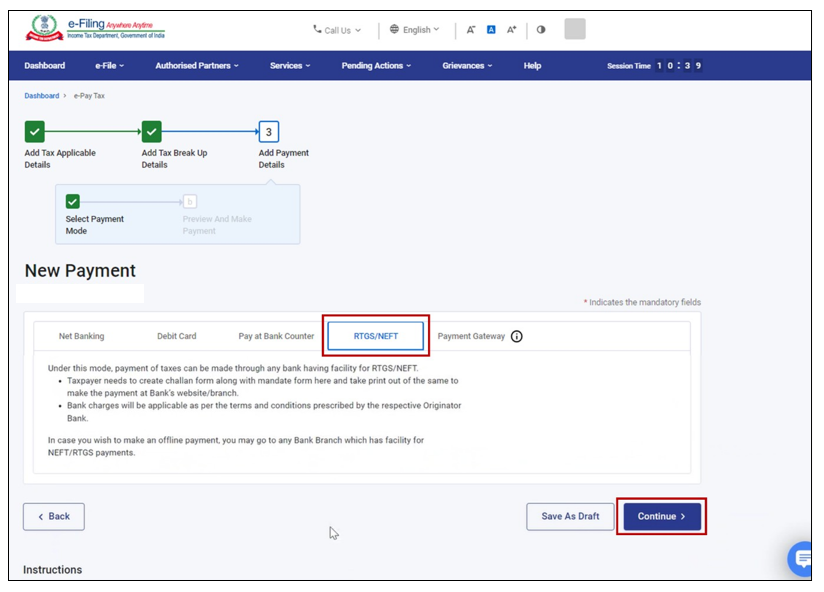Click the user profile avatar

click(x=575, y=29)
